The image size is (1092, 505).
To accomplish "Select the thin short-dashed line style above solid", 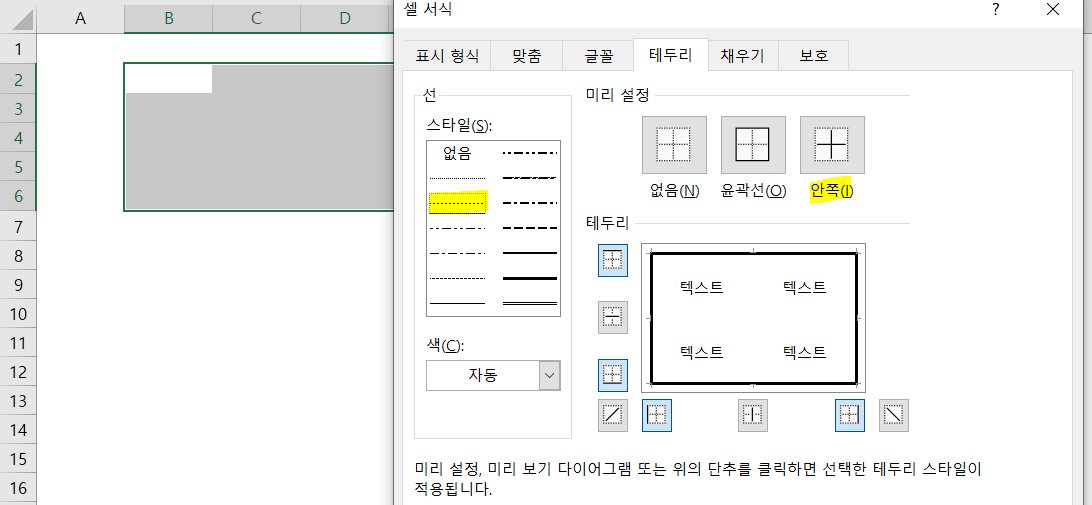I will 457,278.
